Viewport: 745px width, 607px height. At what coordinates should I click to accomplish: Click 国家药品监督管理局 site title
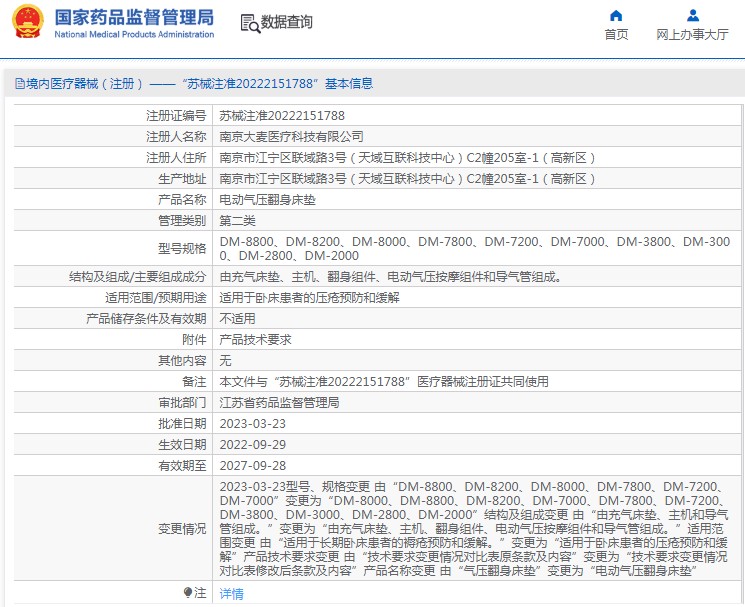[134, 17]
